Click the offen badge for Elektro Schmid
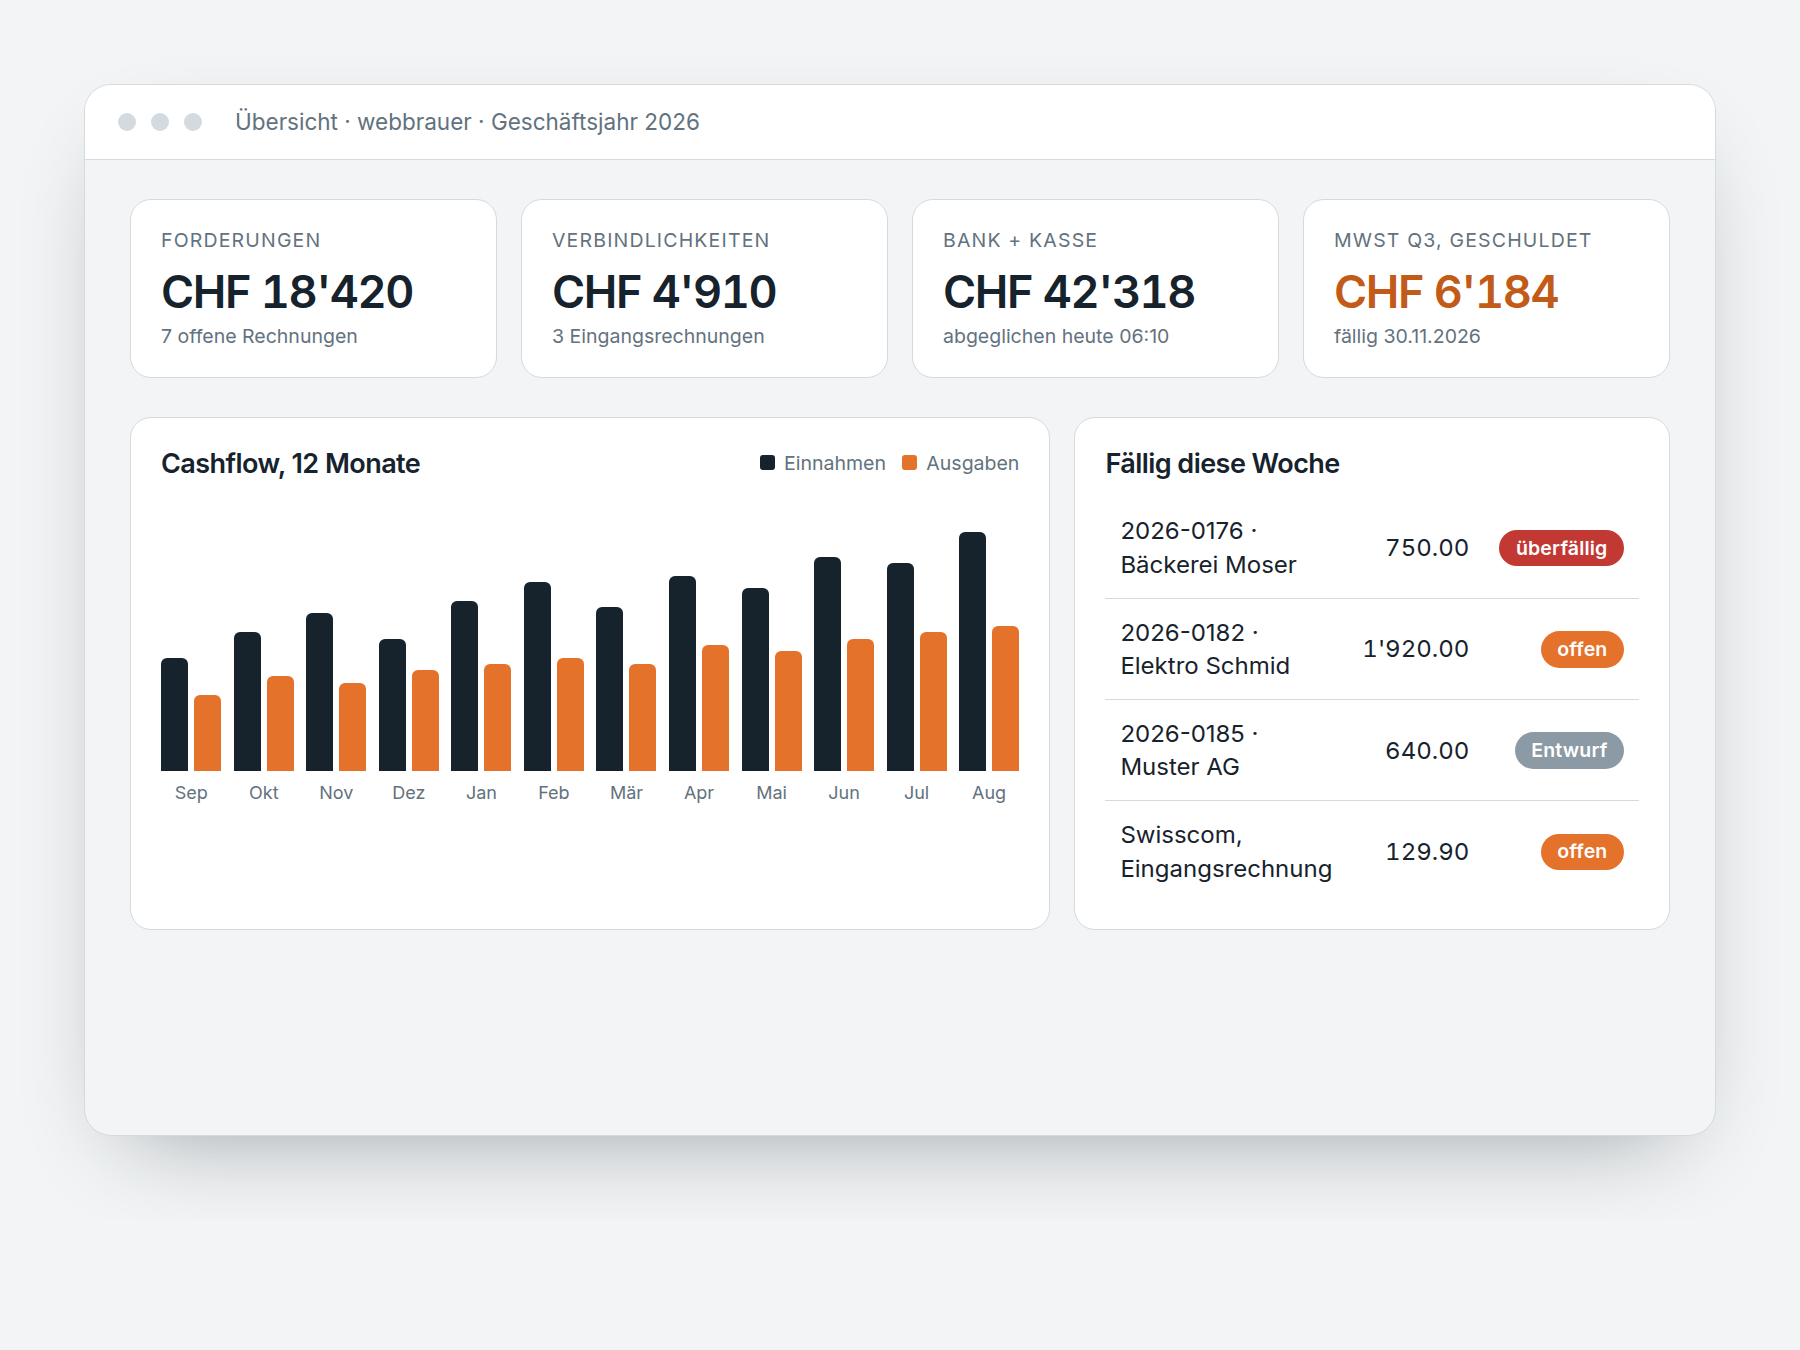Image resolution: width=1800 pixels, height=1350 pixels. coord(1582,649)
